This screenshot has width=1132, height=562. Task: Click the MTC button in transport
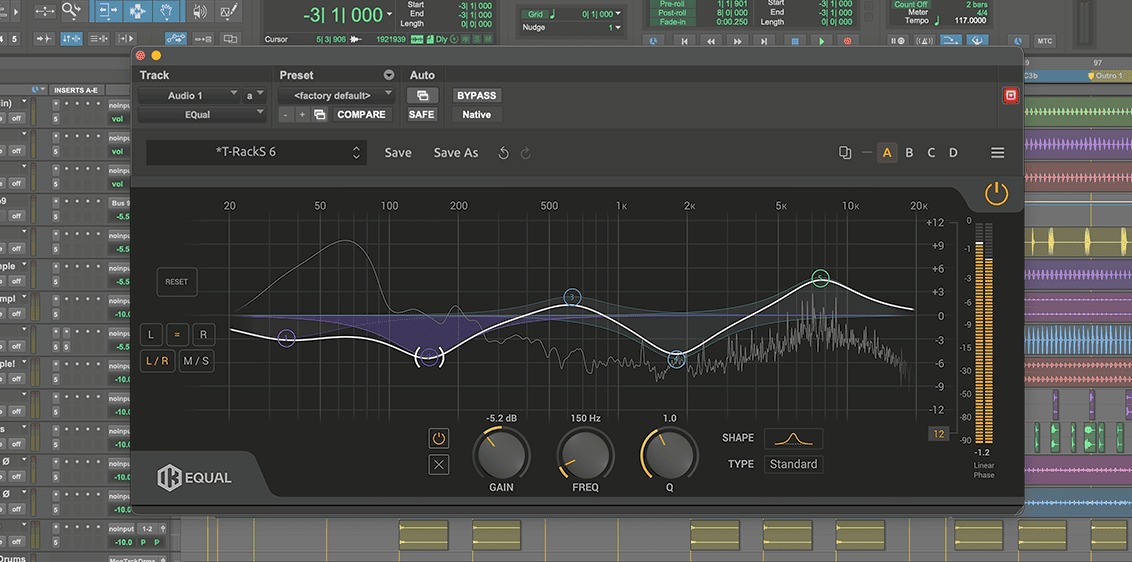click(1045, 41)
